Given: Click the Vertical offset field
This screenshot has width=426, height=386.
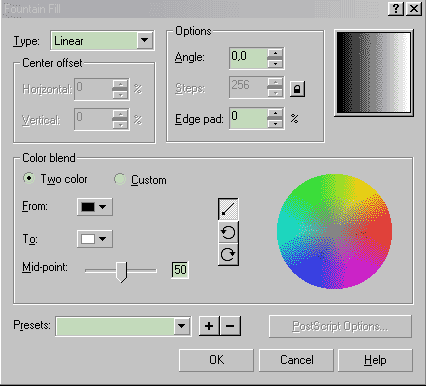Looking at the screenshot, I should click(x=94, y=119).
